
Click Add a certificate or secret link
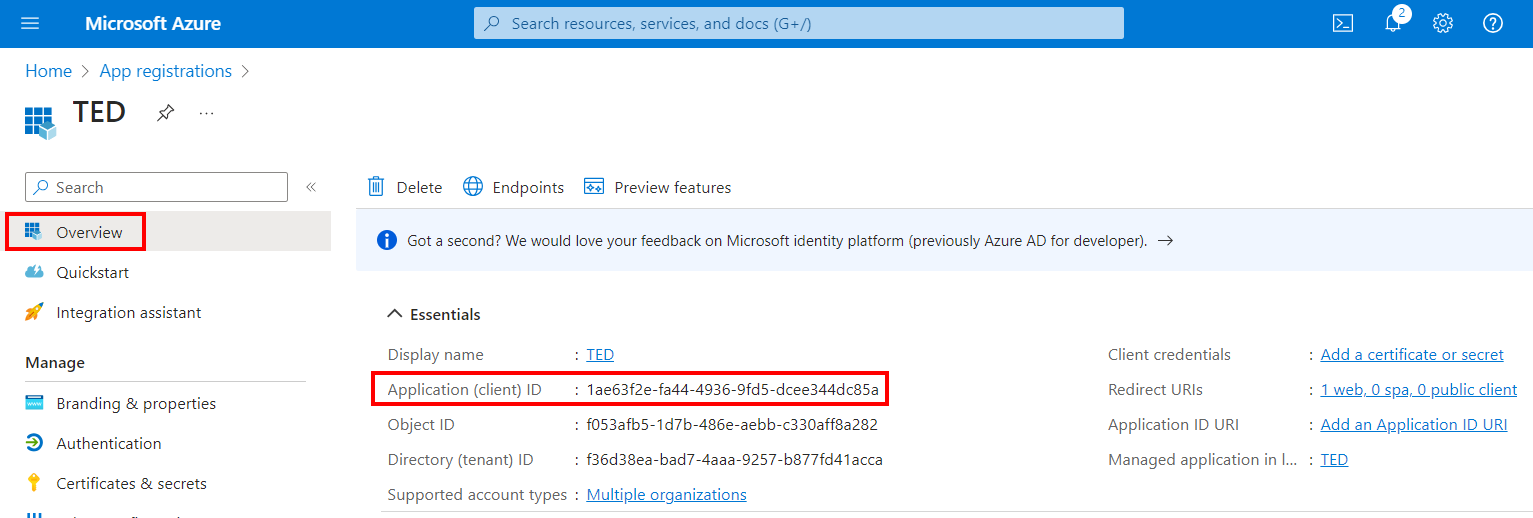[1412, 355]
